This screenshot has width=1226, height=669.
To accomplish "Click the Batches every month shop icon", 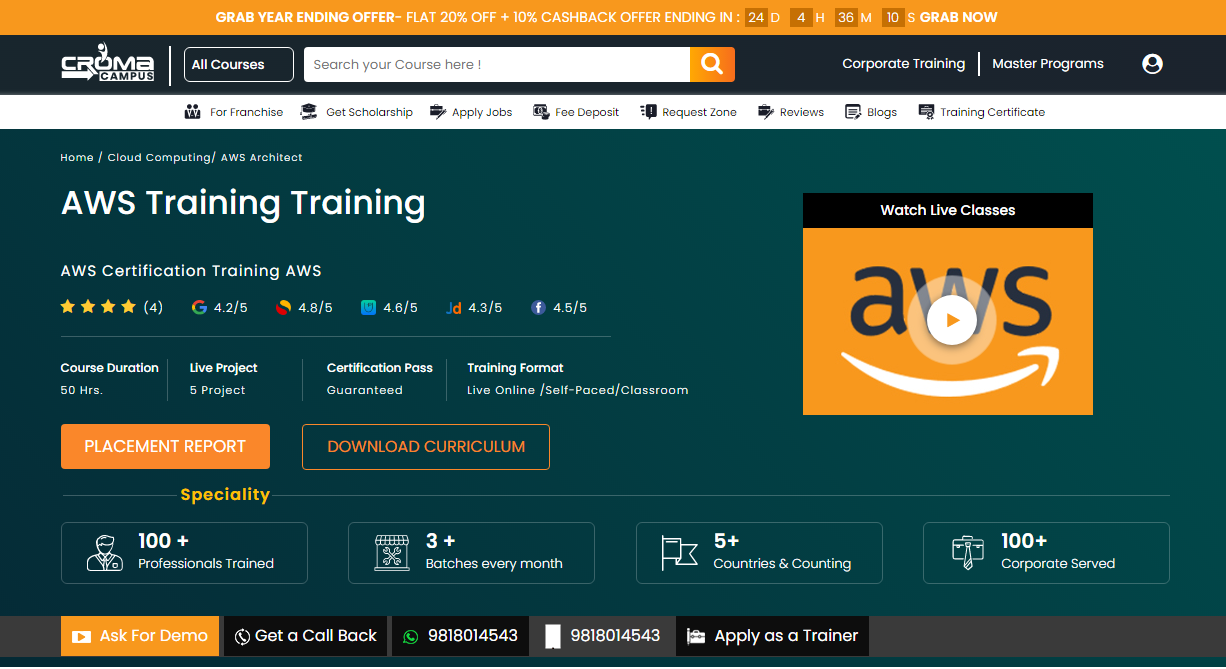I will click(x=392, y=553).
